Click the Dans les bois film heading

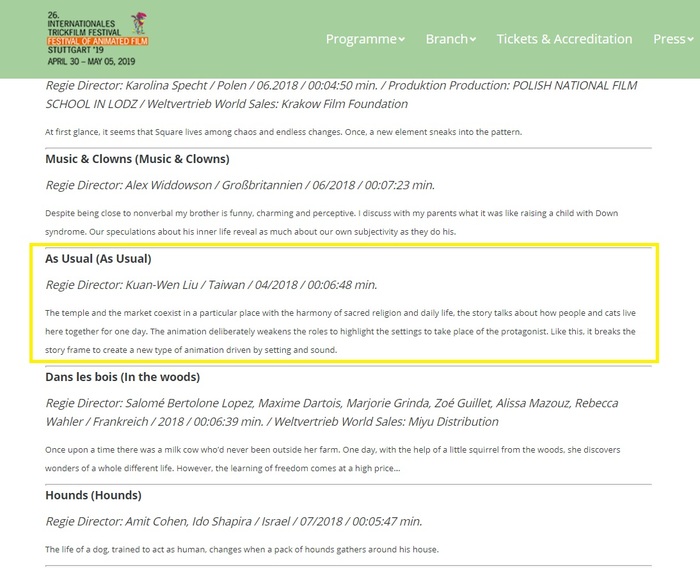[x=122, y=377]
